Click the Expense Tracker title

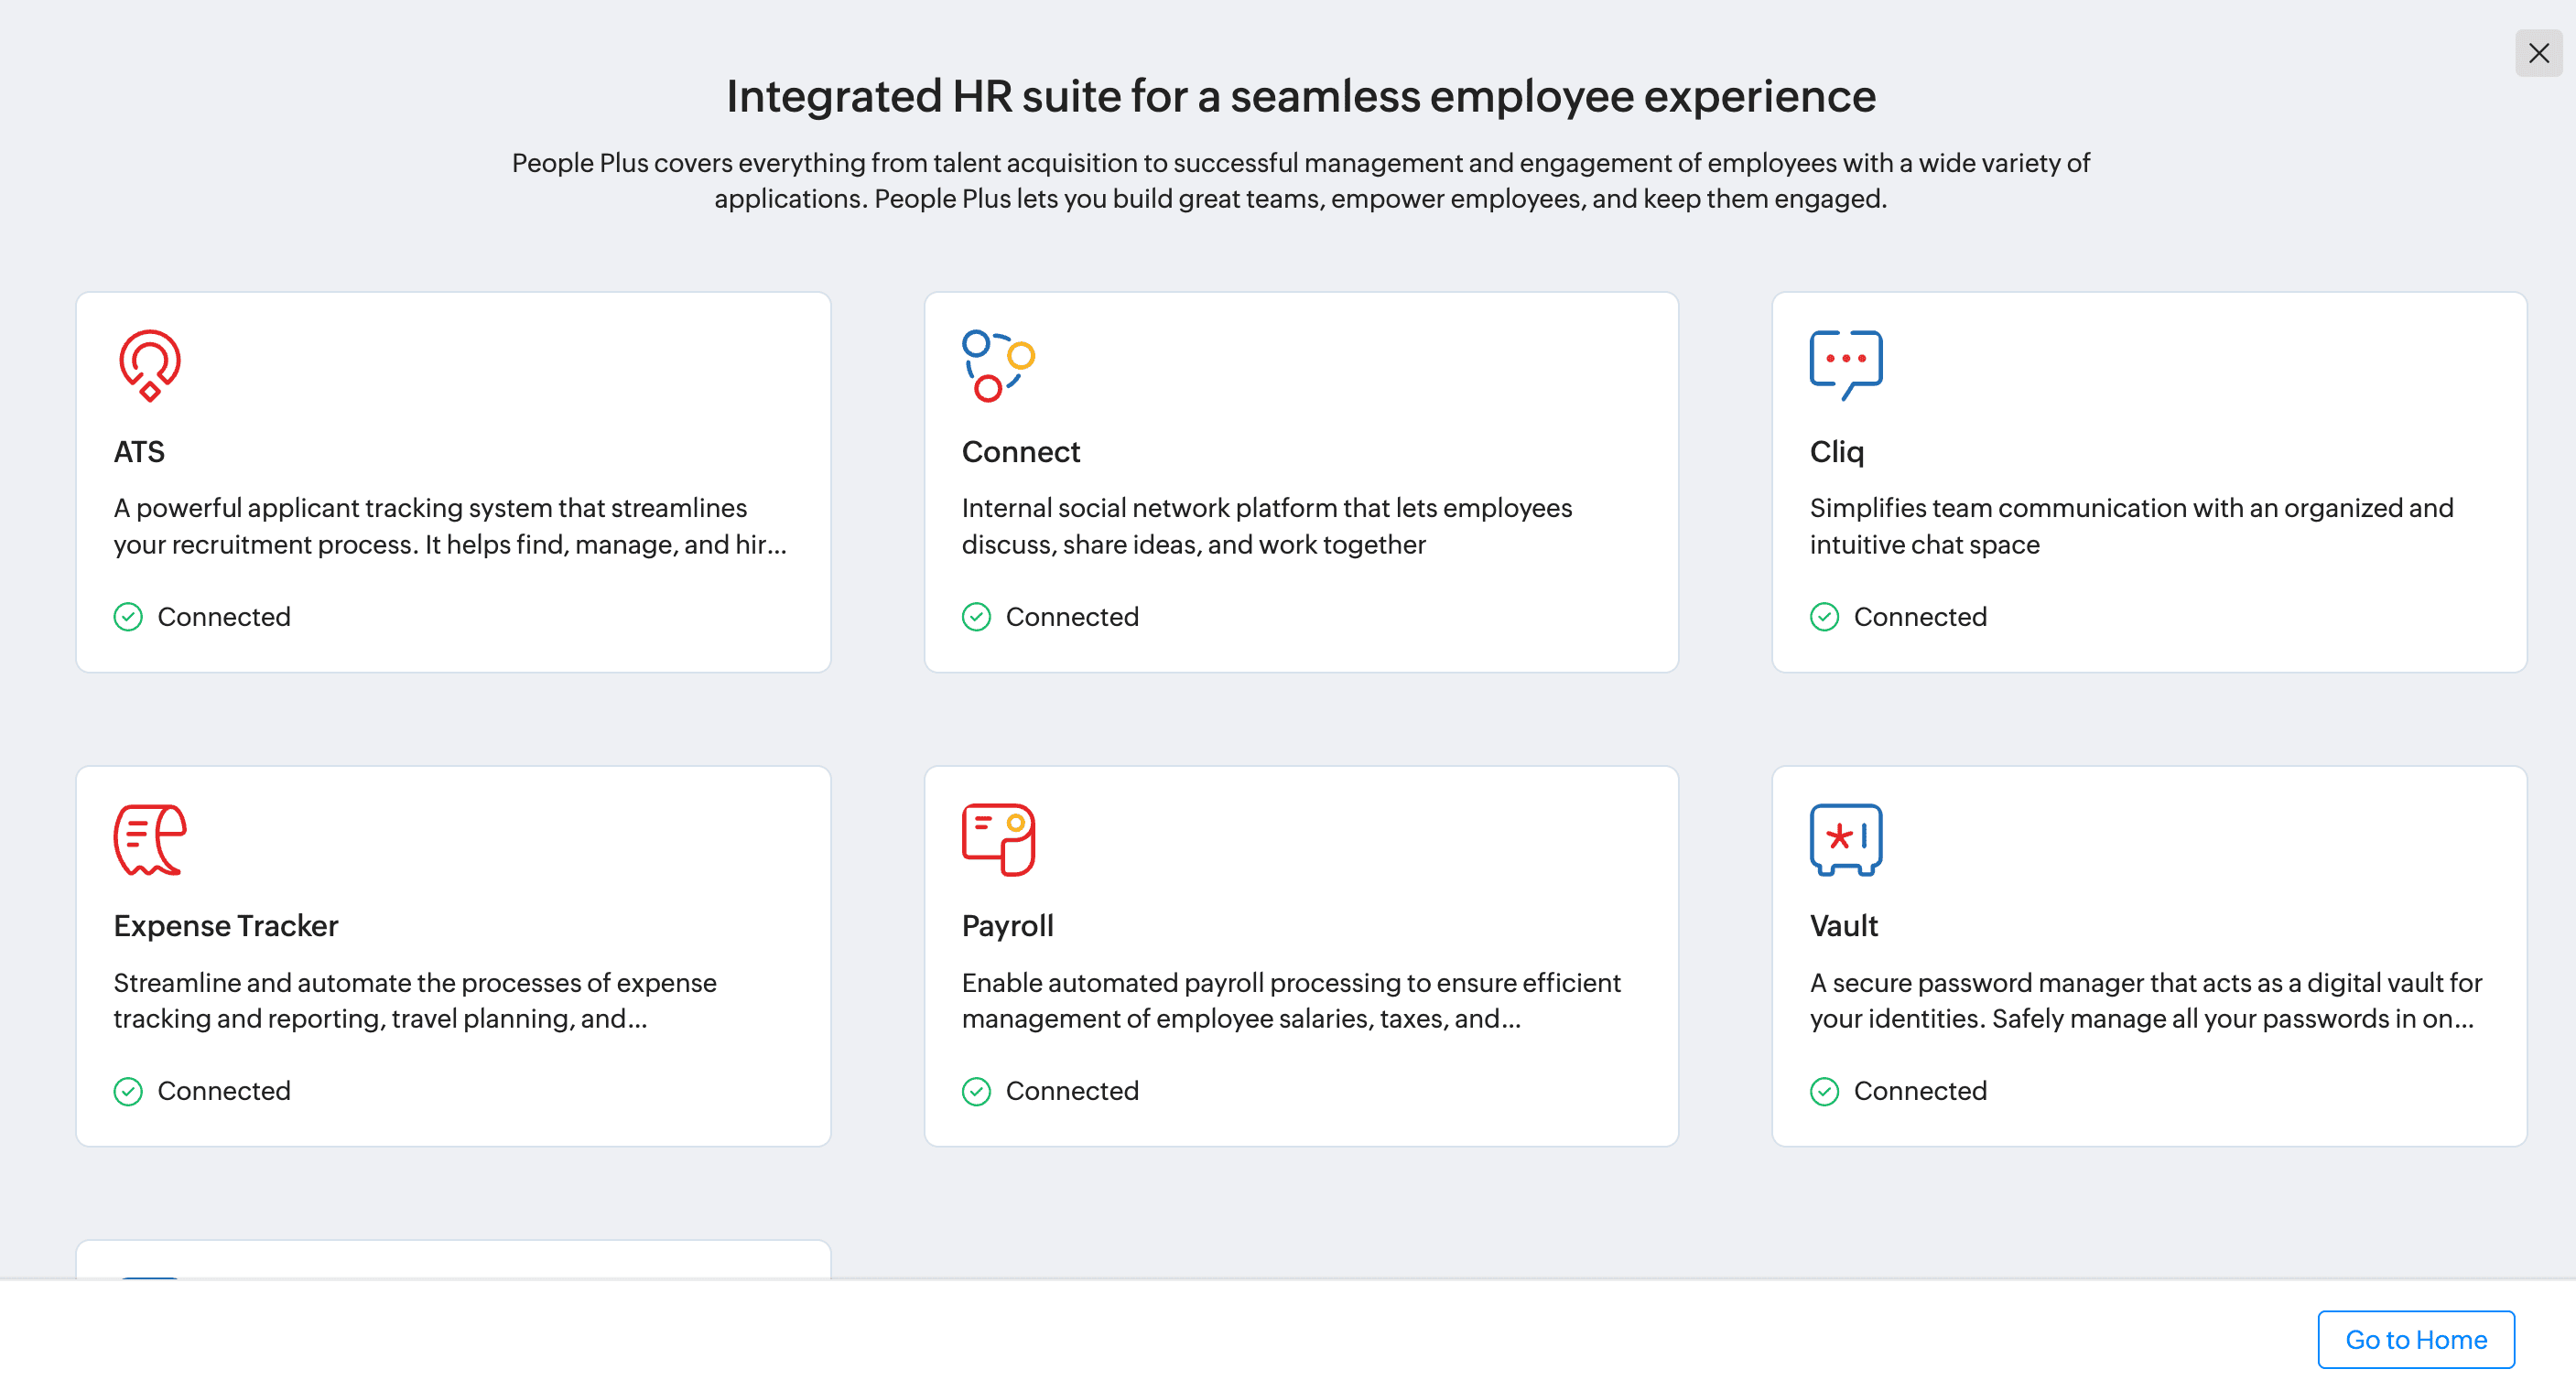tap(226, 926)
